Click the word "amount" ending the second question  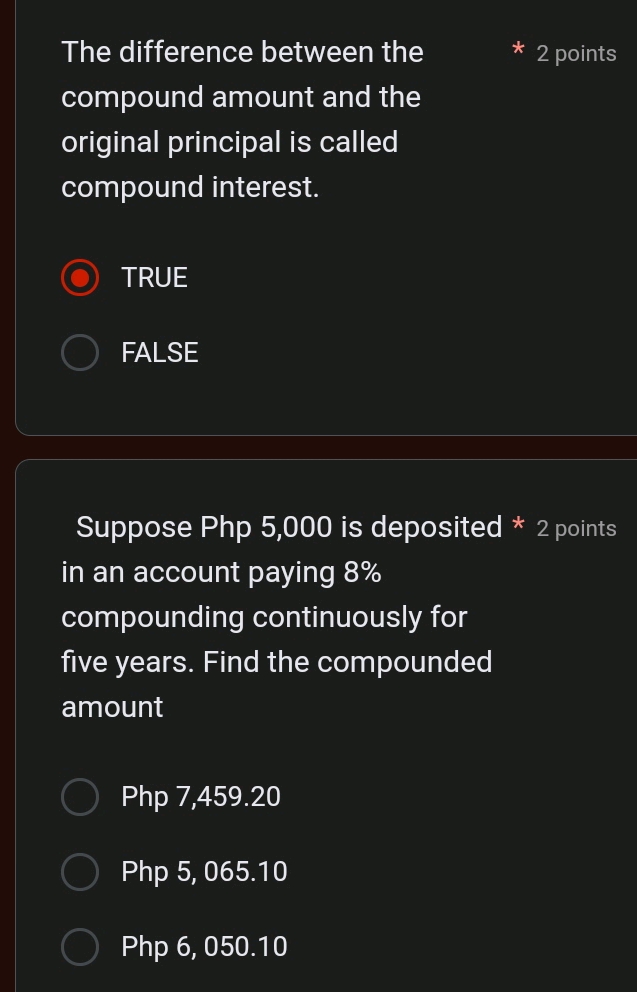112,708
